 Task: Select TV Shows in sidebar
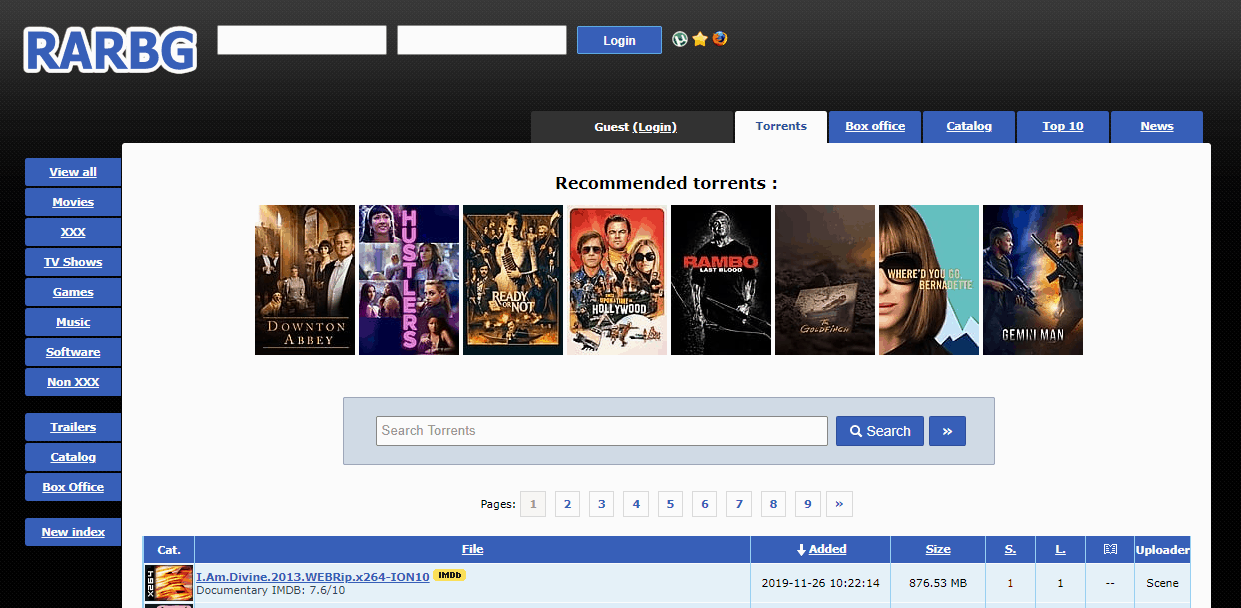pyautogui.click(x=73, y=262)
